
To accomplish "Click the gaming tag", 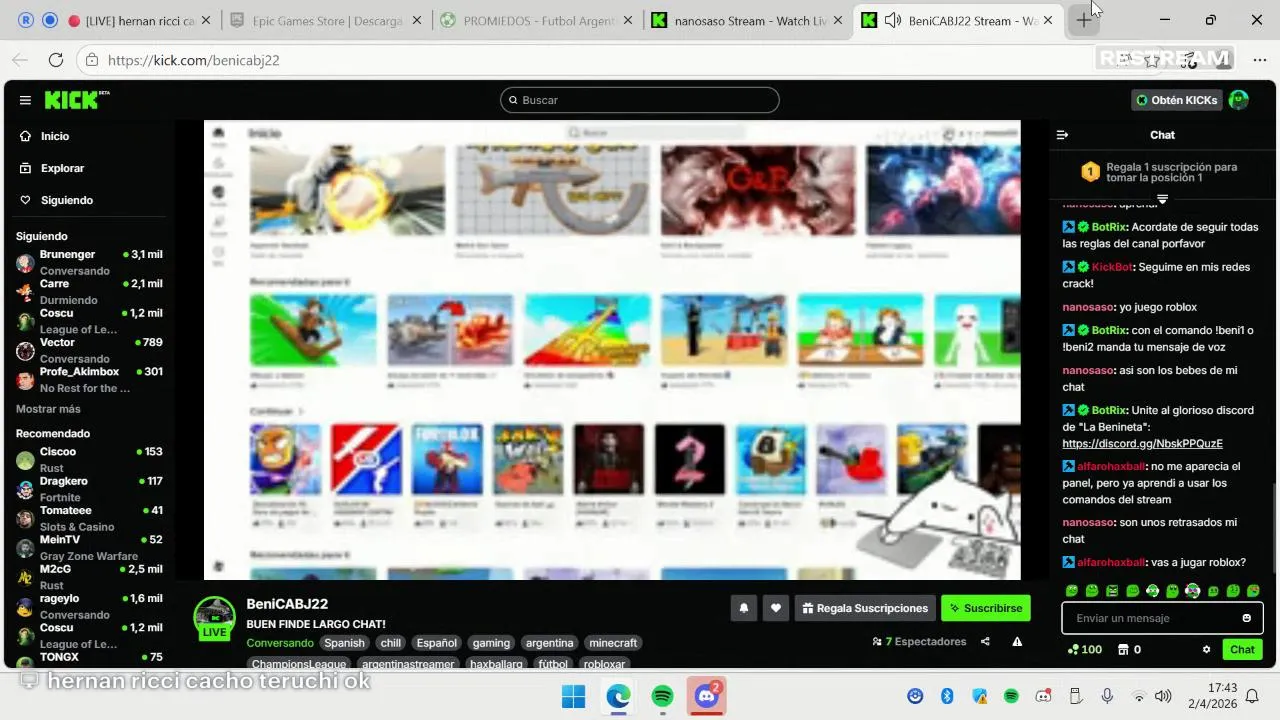I will [x=491, y=643].
